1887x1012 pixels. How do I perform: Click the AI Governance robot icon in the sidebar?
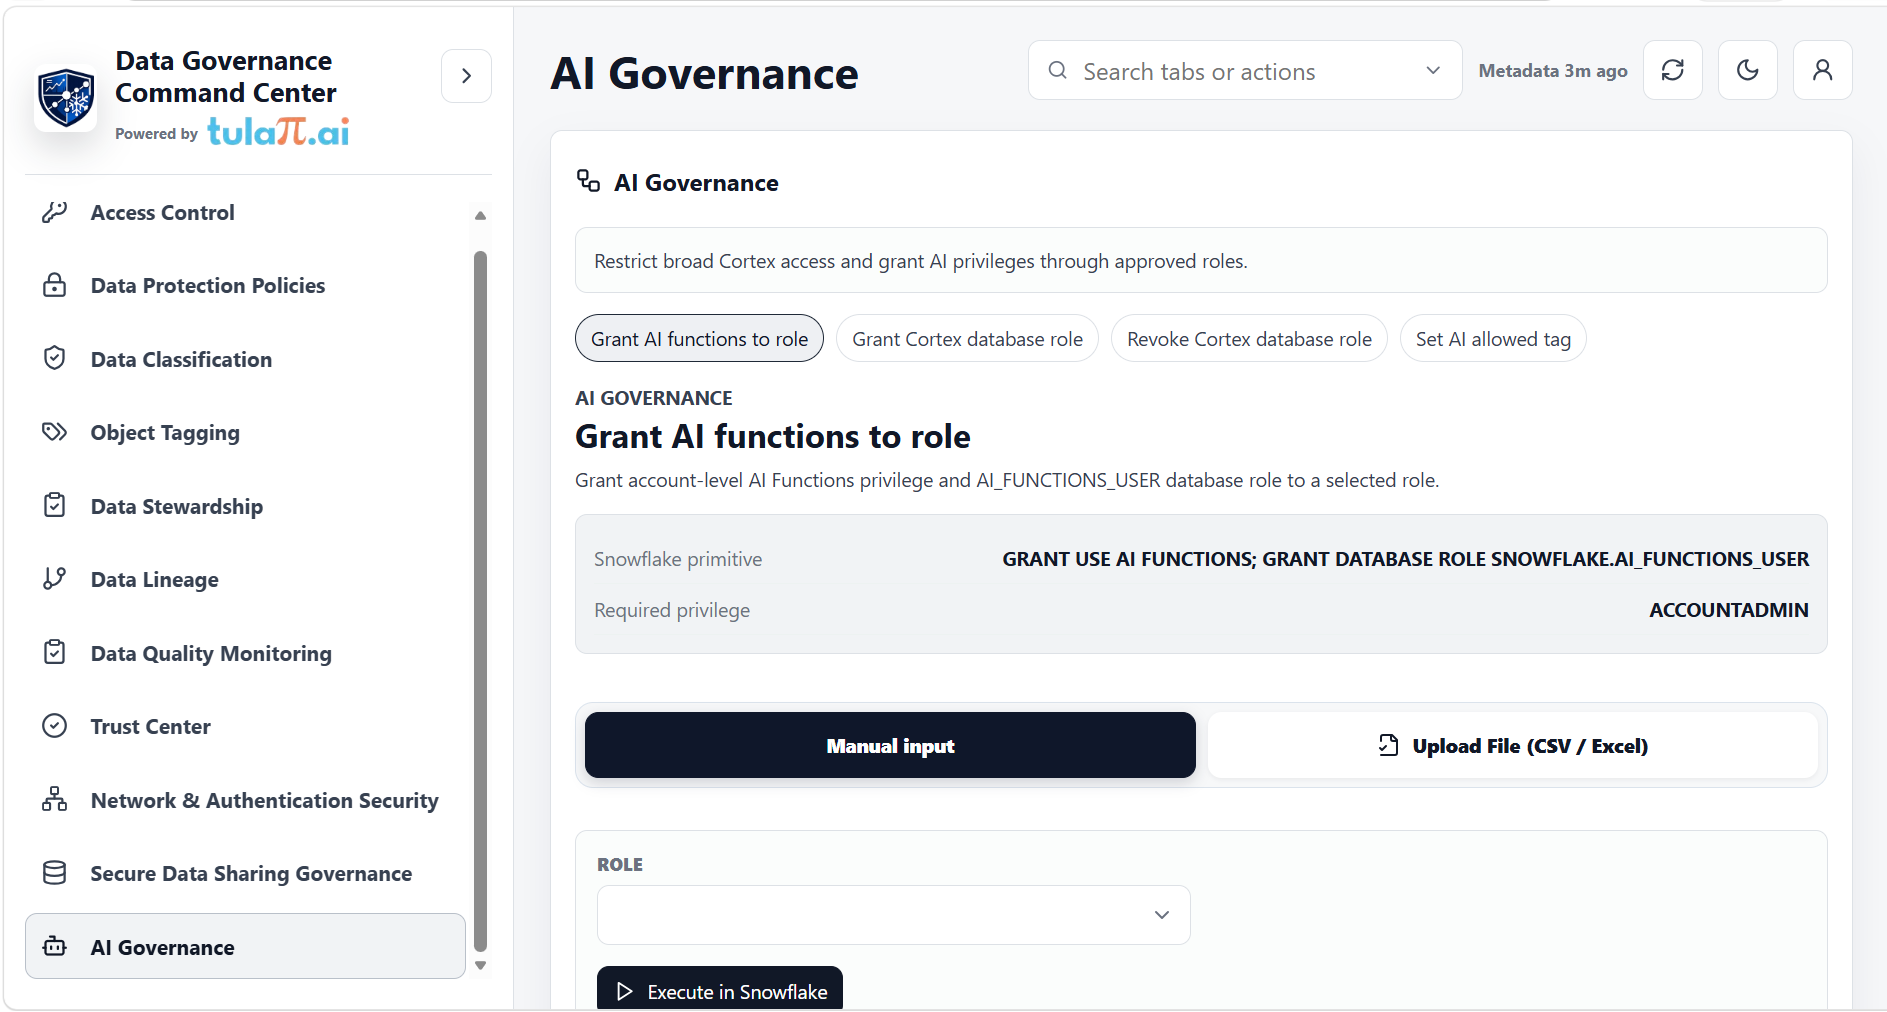click(x=55, y=946)
